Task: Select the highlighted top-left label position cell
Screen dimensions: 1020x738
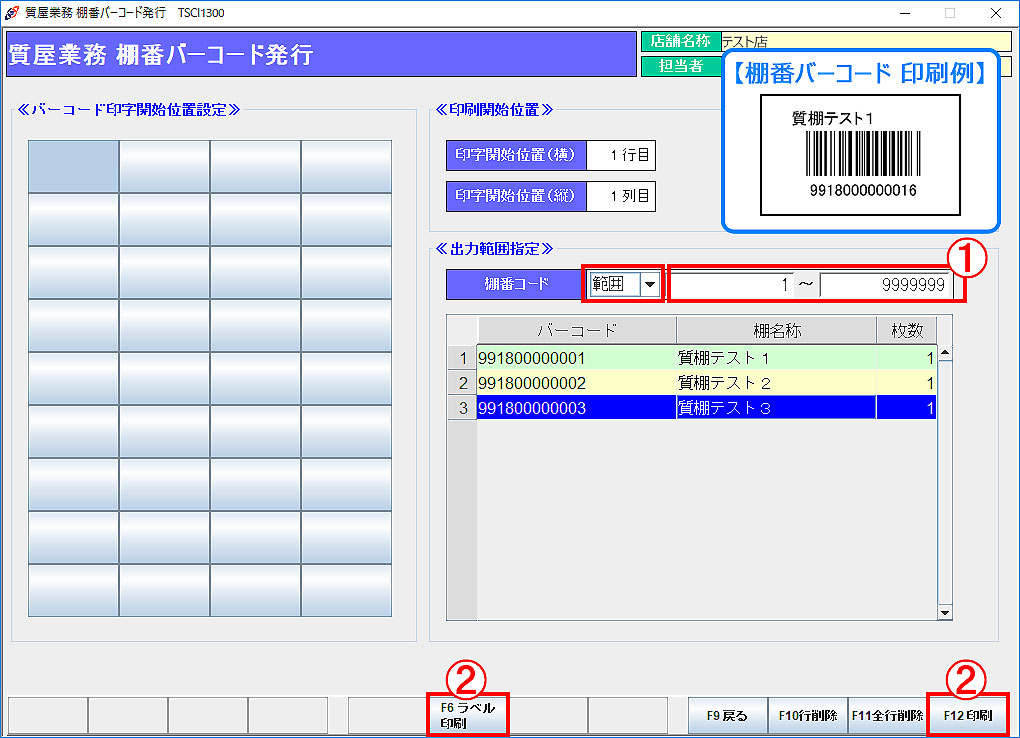Action: click(73, 166)
